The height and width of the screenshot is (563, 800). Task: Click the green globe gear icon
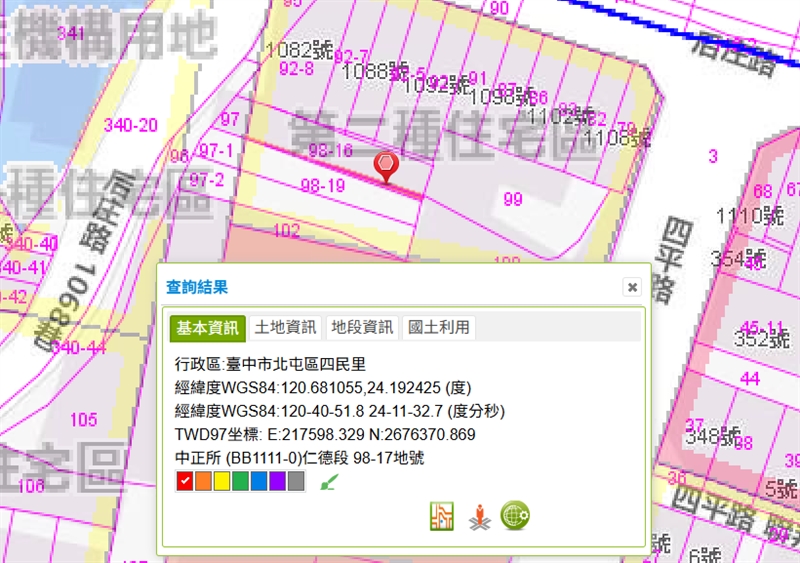pyautogui.click(x=515, y=516)
